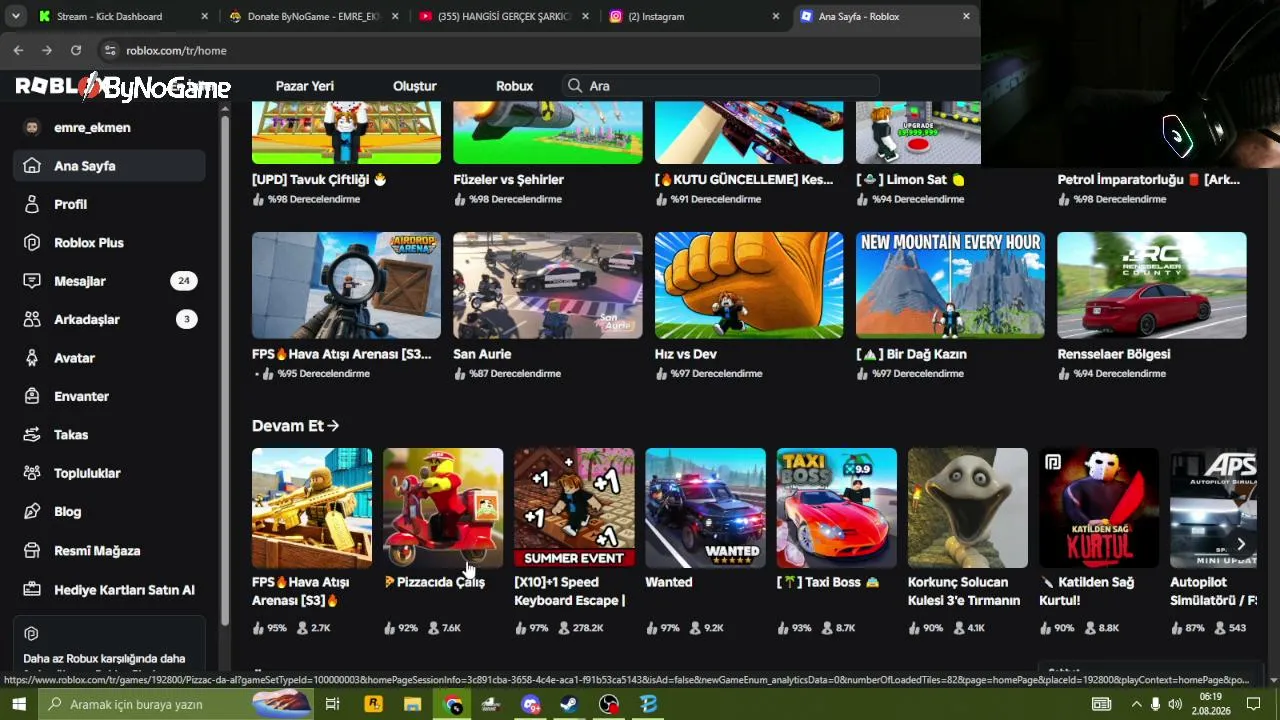1280x720 pixels.
Task: Click the Blog icon in sidebar
Action: (32, 512)
